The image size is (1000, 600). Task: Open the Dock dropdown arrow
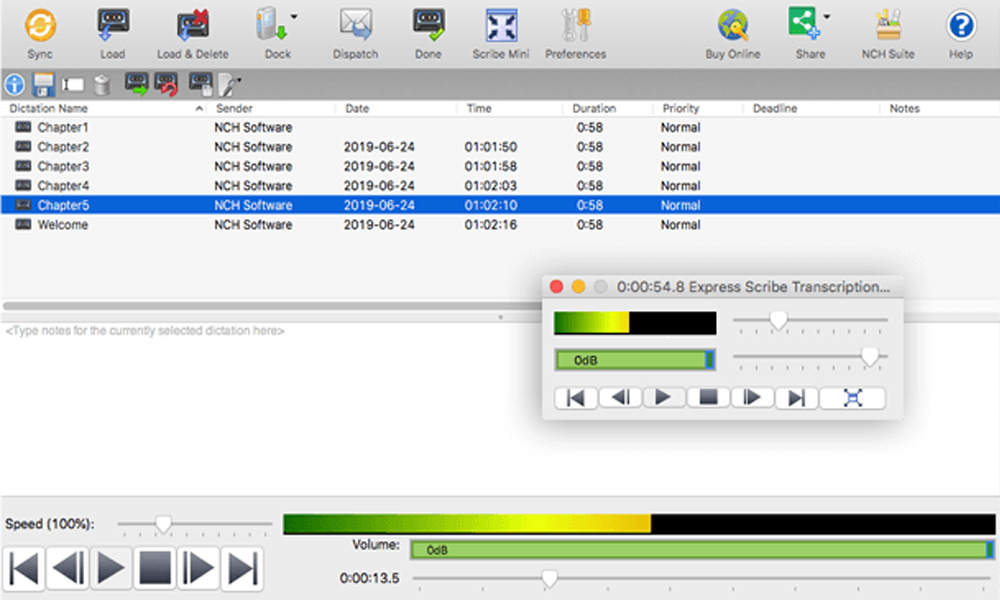pos(294,17)
